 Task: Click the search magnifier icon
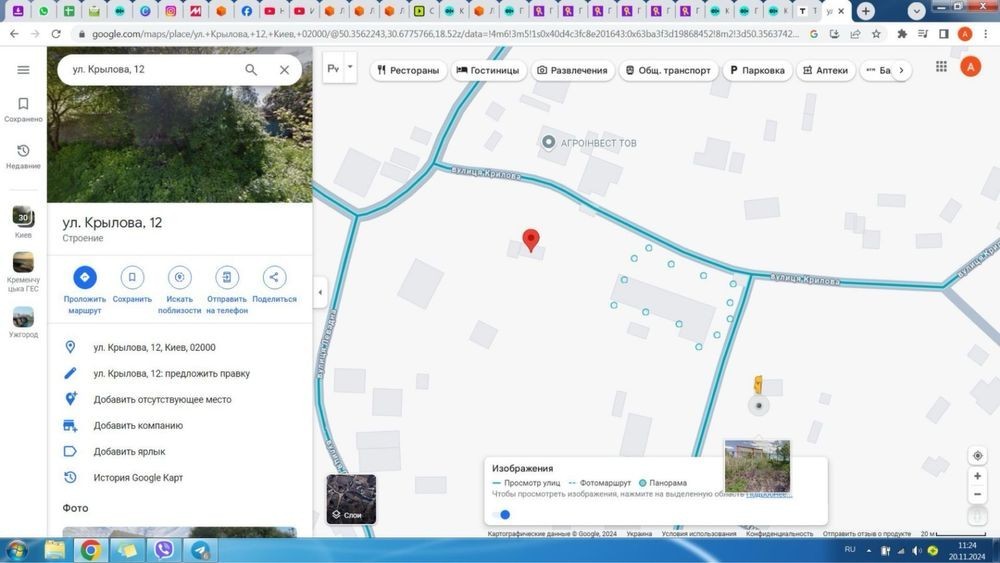point(251,70)
